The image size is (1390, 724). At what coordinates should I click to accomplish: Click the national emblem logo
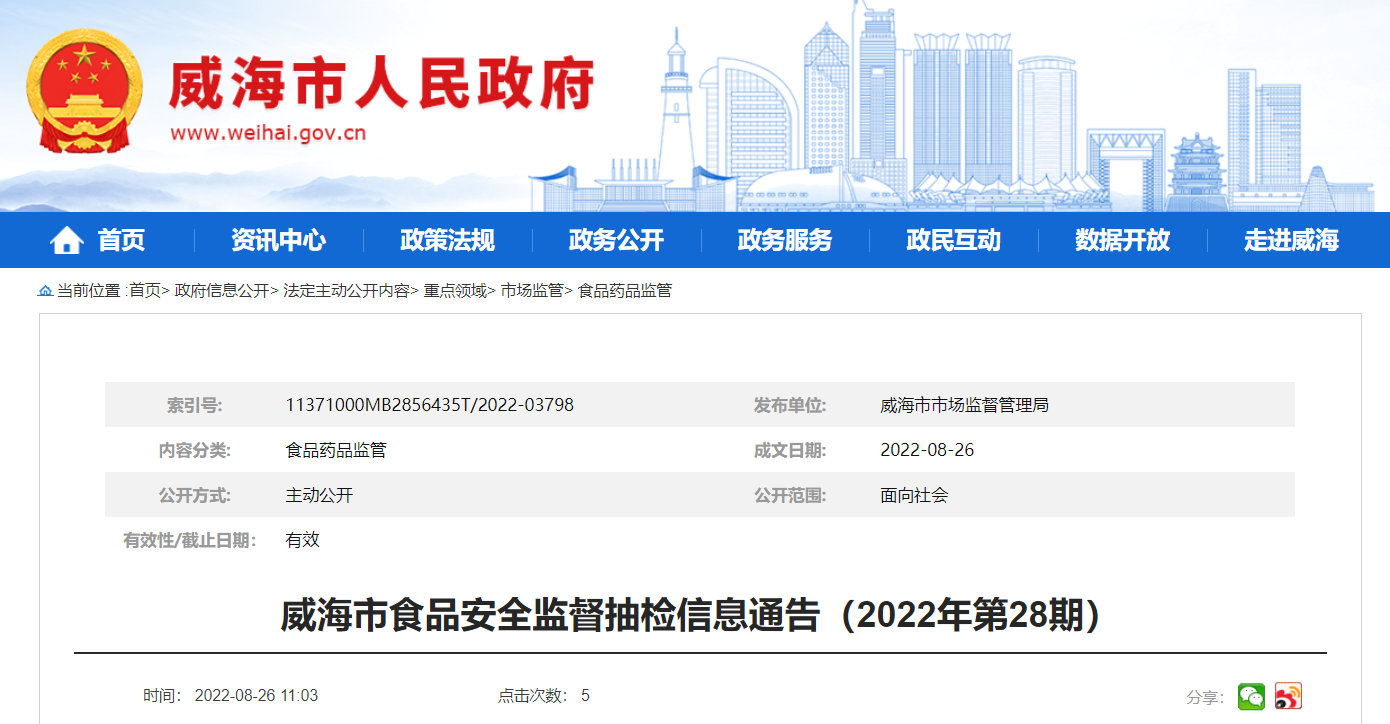click(85, 91)
